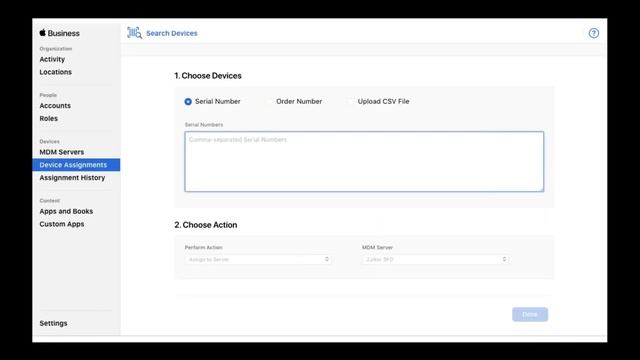Image resolution: width=640 pixels, height=360 pixels.
Task: Click the '1. Choose Devices' heading
Action: (x=208, y=76)
